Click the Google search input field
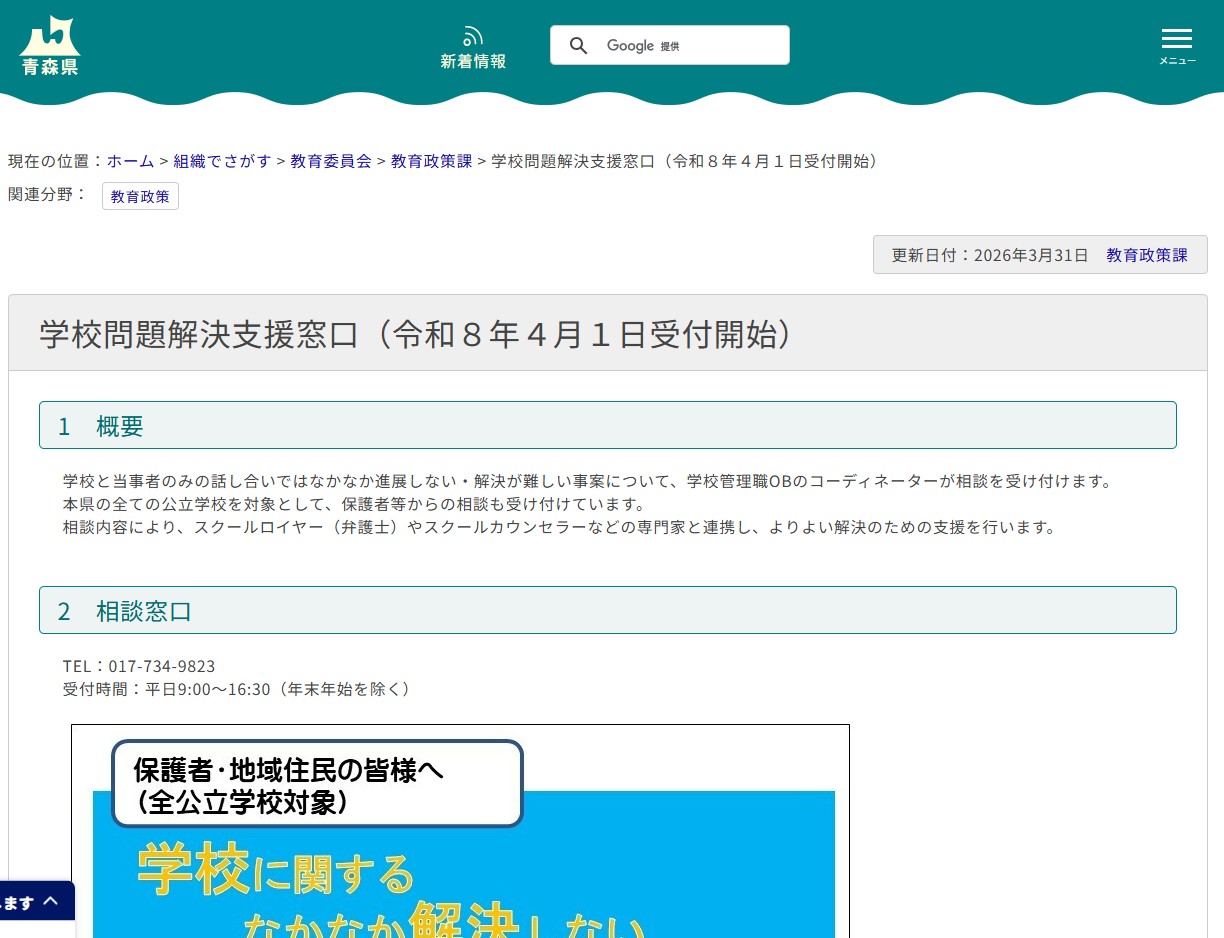This screenshot has height=938, width=1224. (720, 45)
